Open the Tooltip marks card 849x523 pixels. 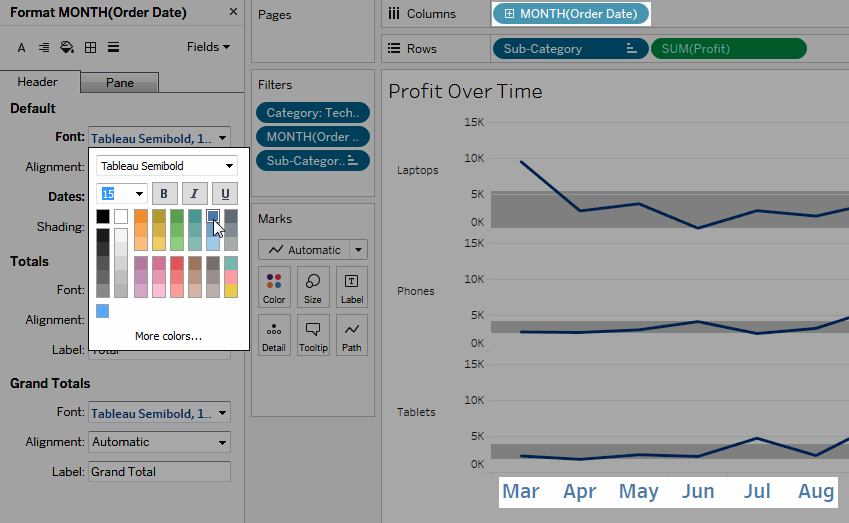(313, 335)
